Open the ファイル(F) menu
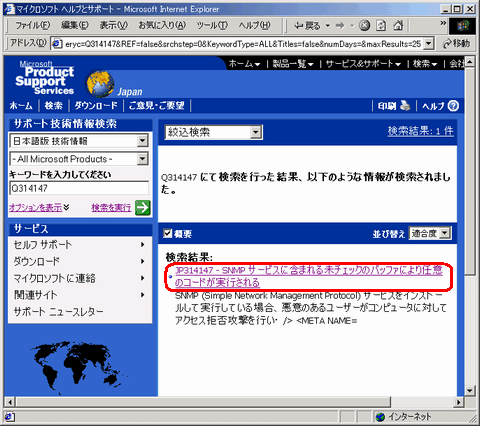 [32, 25]
